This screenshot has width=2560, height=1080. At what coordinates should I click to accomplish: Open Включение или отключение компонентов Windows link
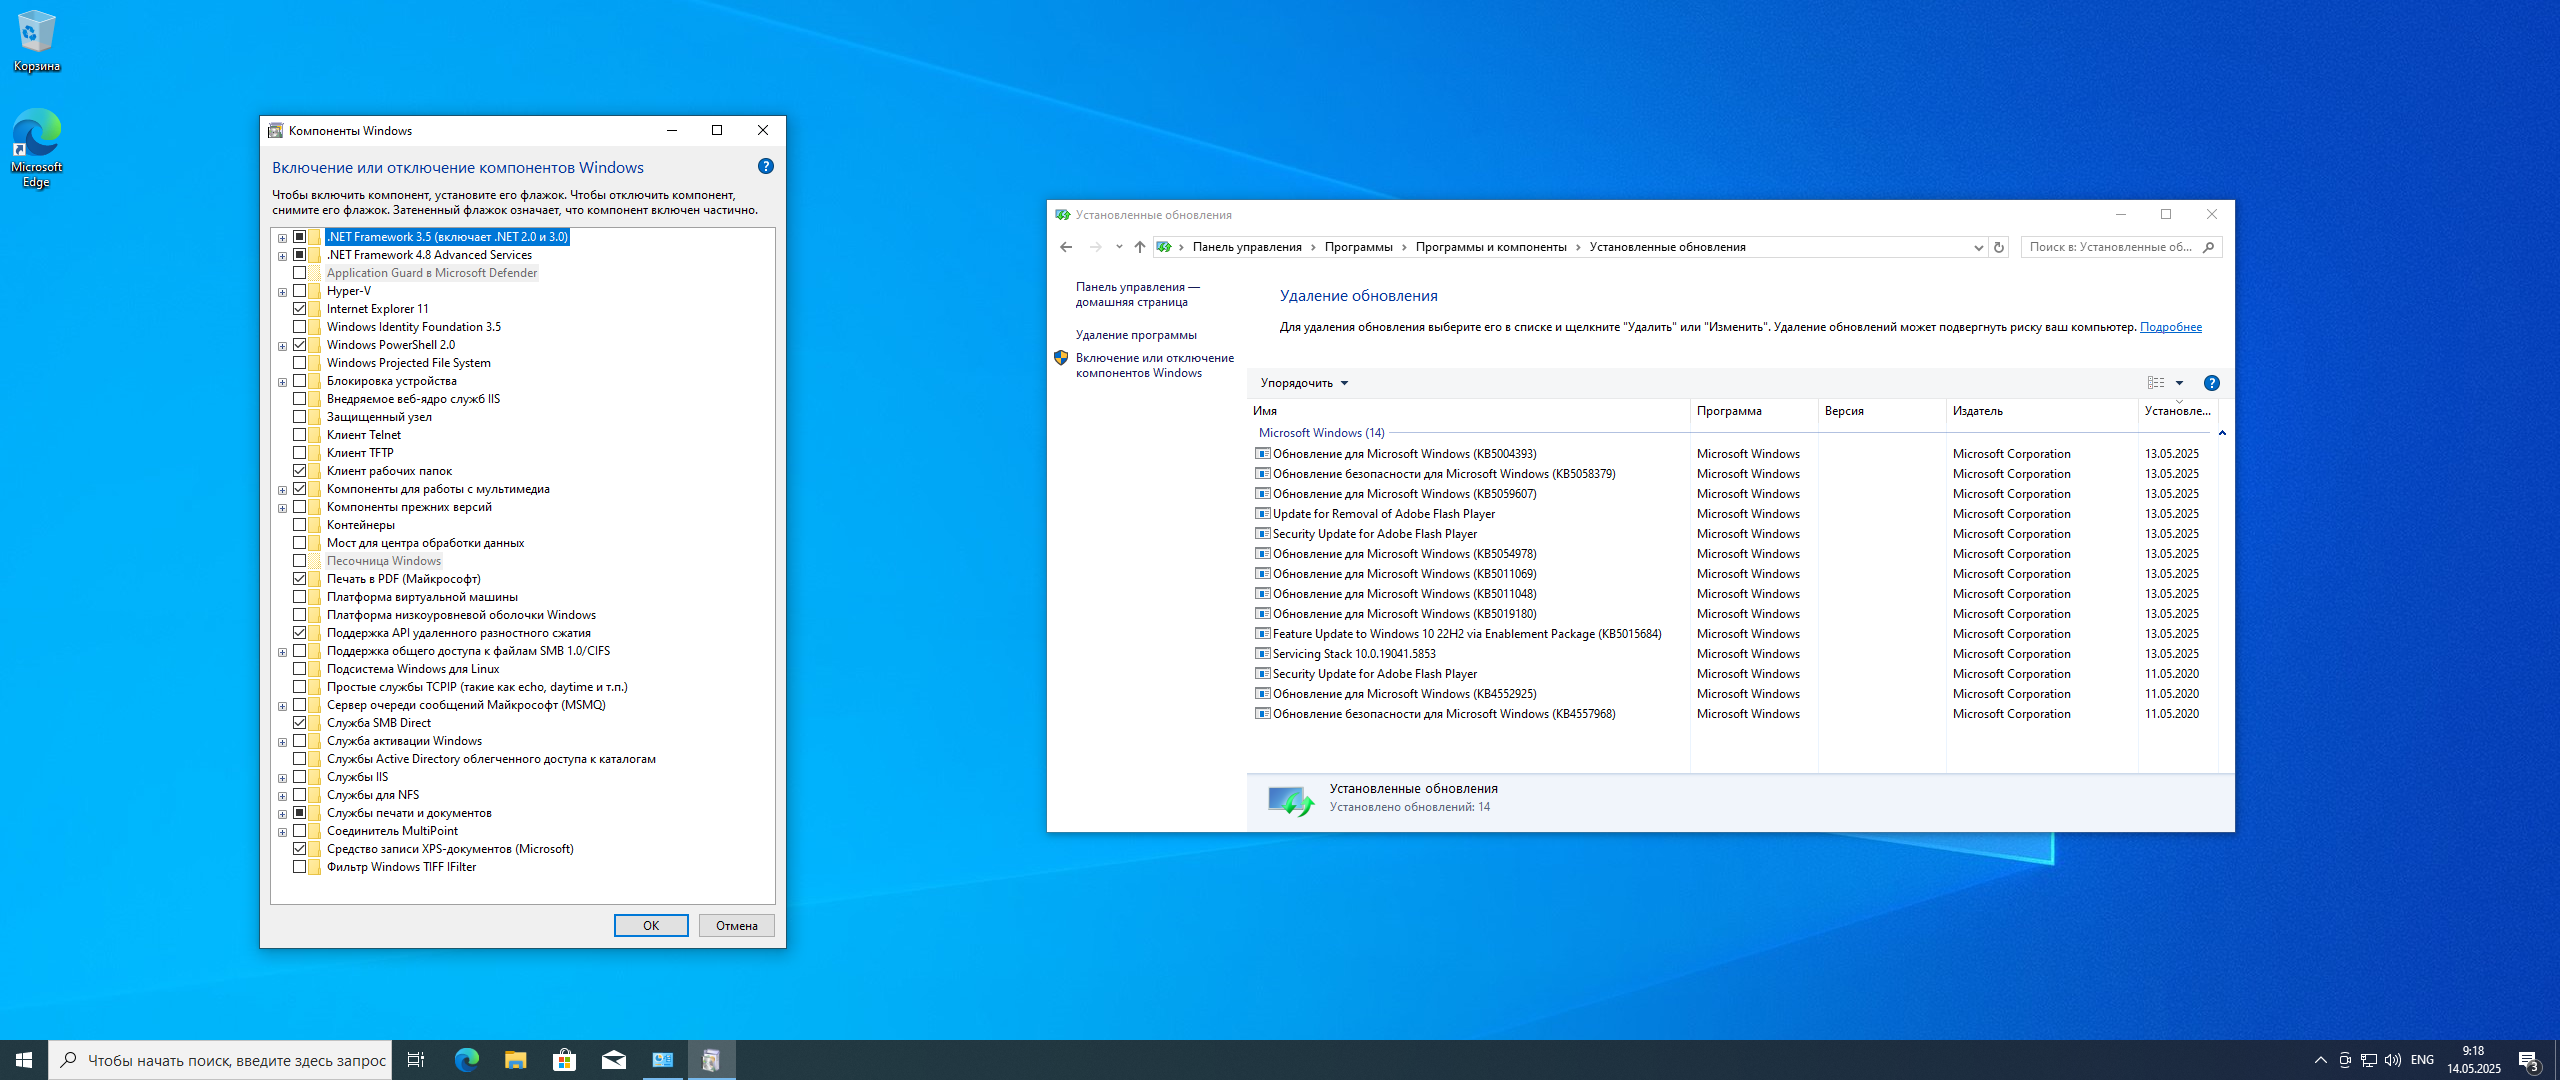click(1155, 365)
